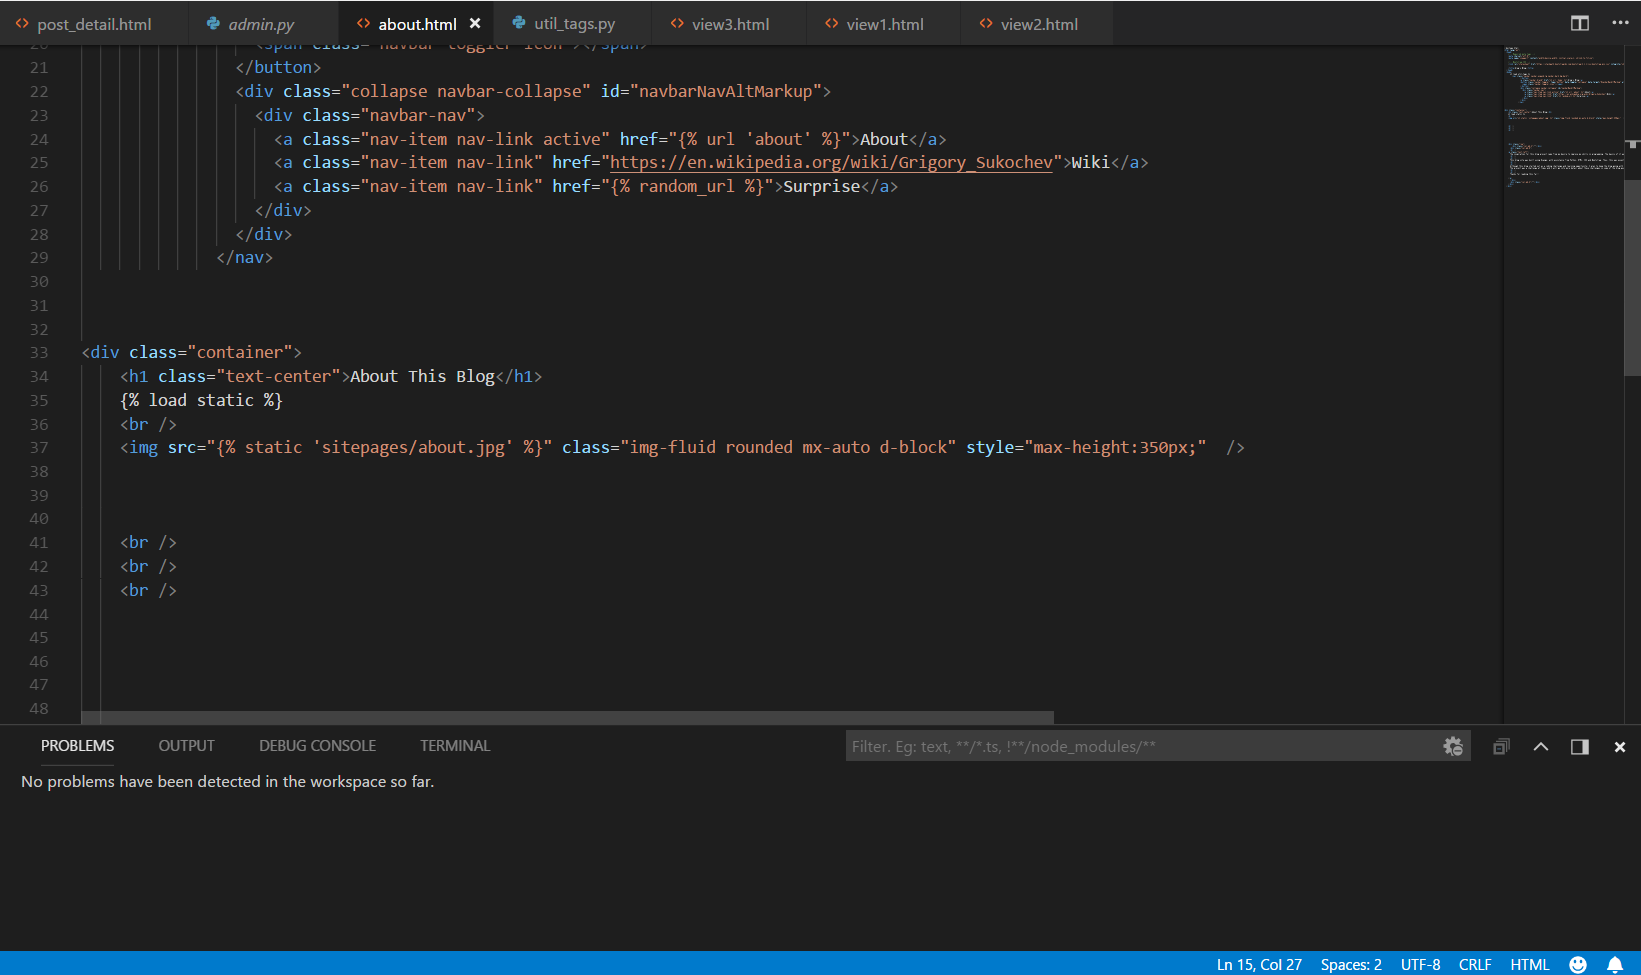Viewport: 1641px width, 975px height.
Task: Select language mode HTML in status bar
Action: pyautogui.click(x=1529, y=964)
